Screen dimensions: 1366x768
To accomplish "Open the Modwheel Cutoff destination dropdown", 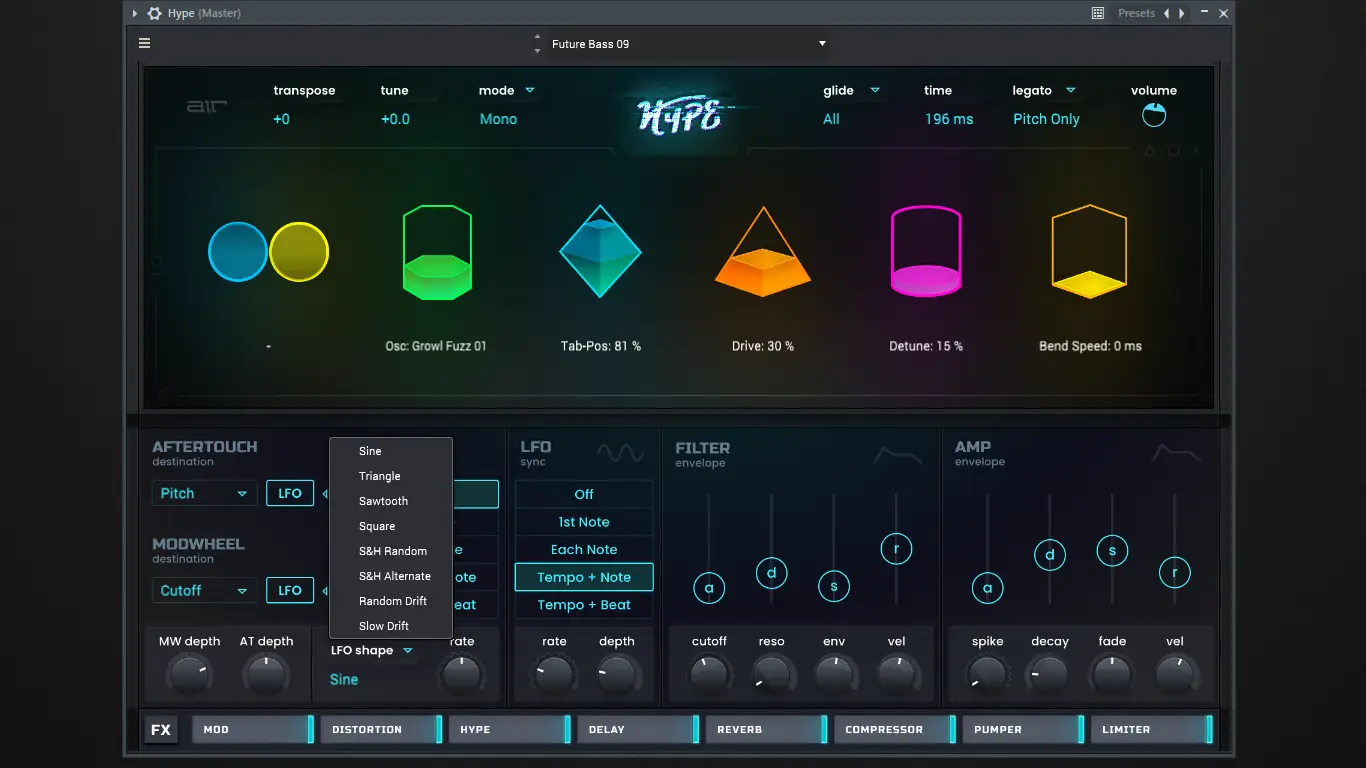I will coord(204,591).
